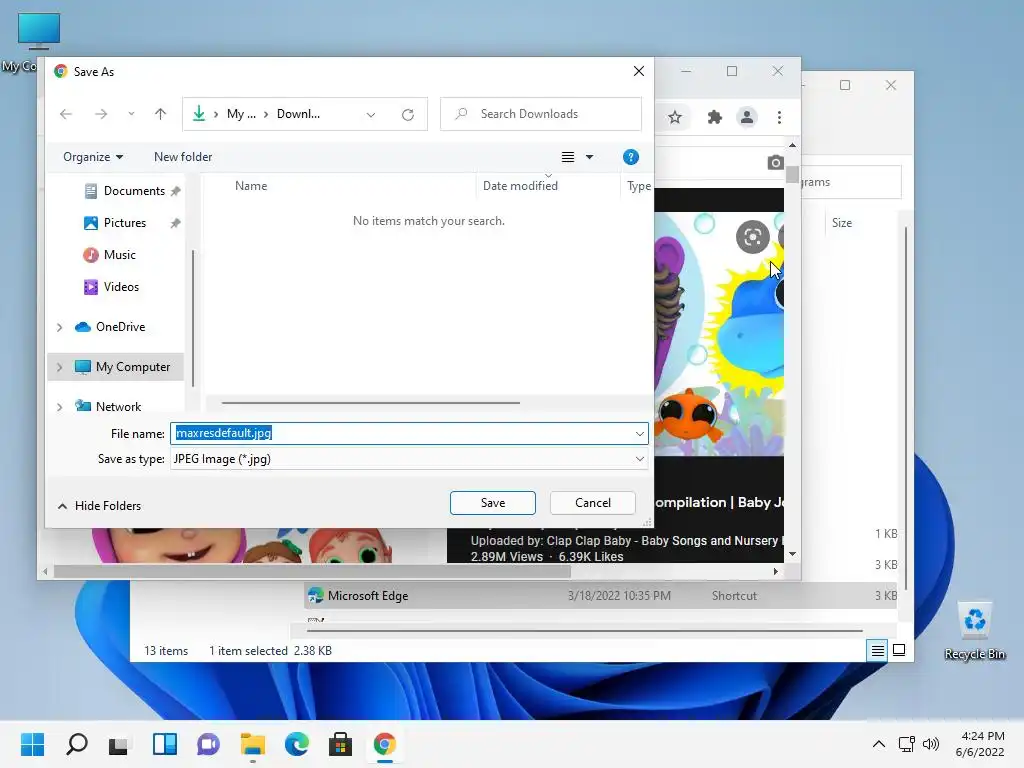Show hidden system tray icons
This screenshot has height=768, width=1024.
pyautogui.click(x=879, y=744)
